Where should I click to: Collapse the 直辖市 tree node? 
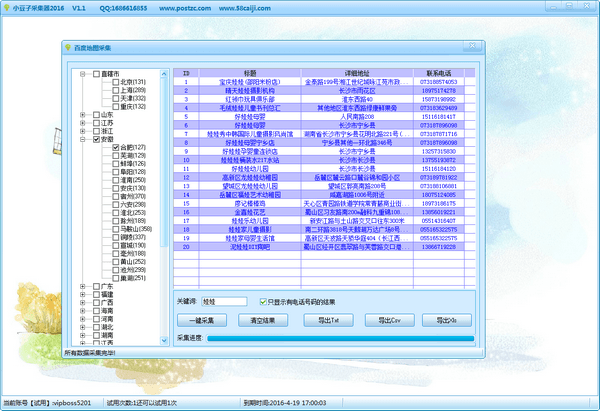click(84, 74)
